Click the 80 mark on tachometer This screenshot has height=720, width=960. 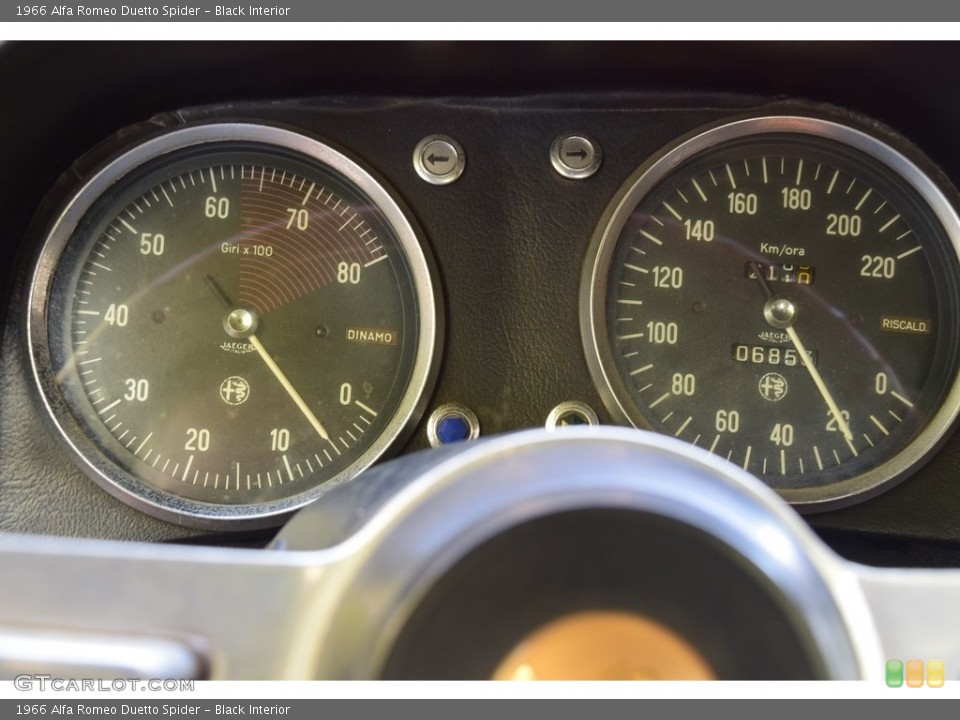coord(348,272)
